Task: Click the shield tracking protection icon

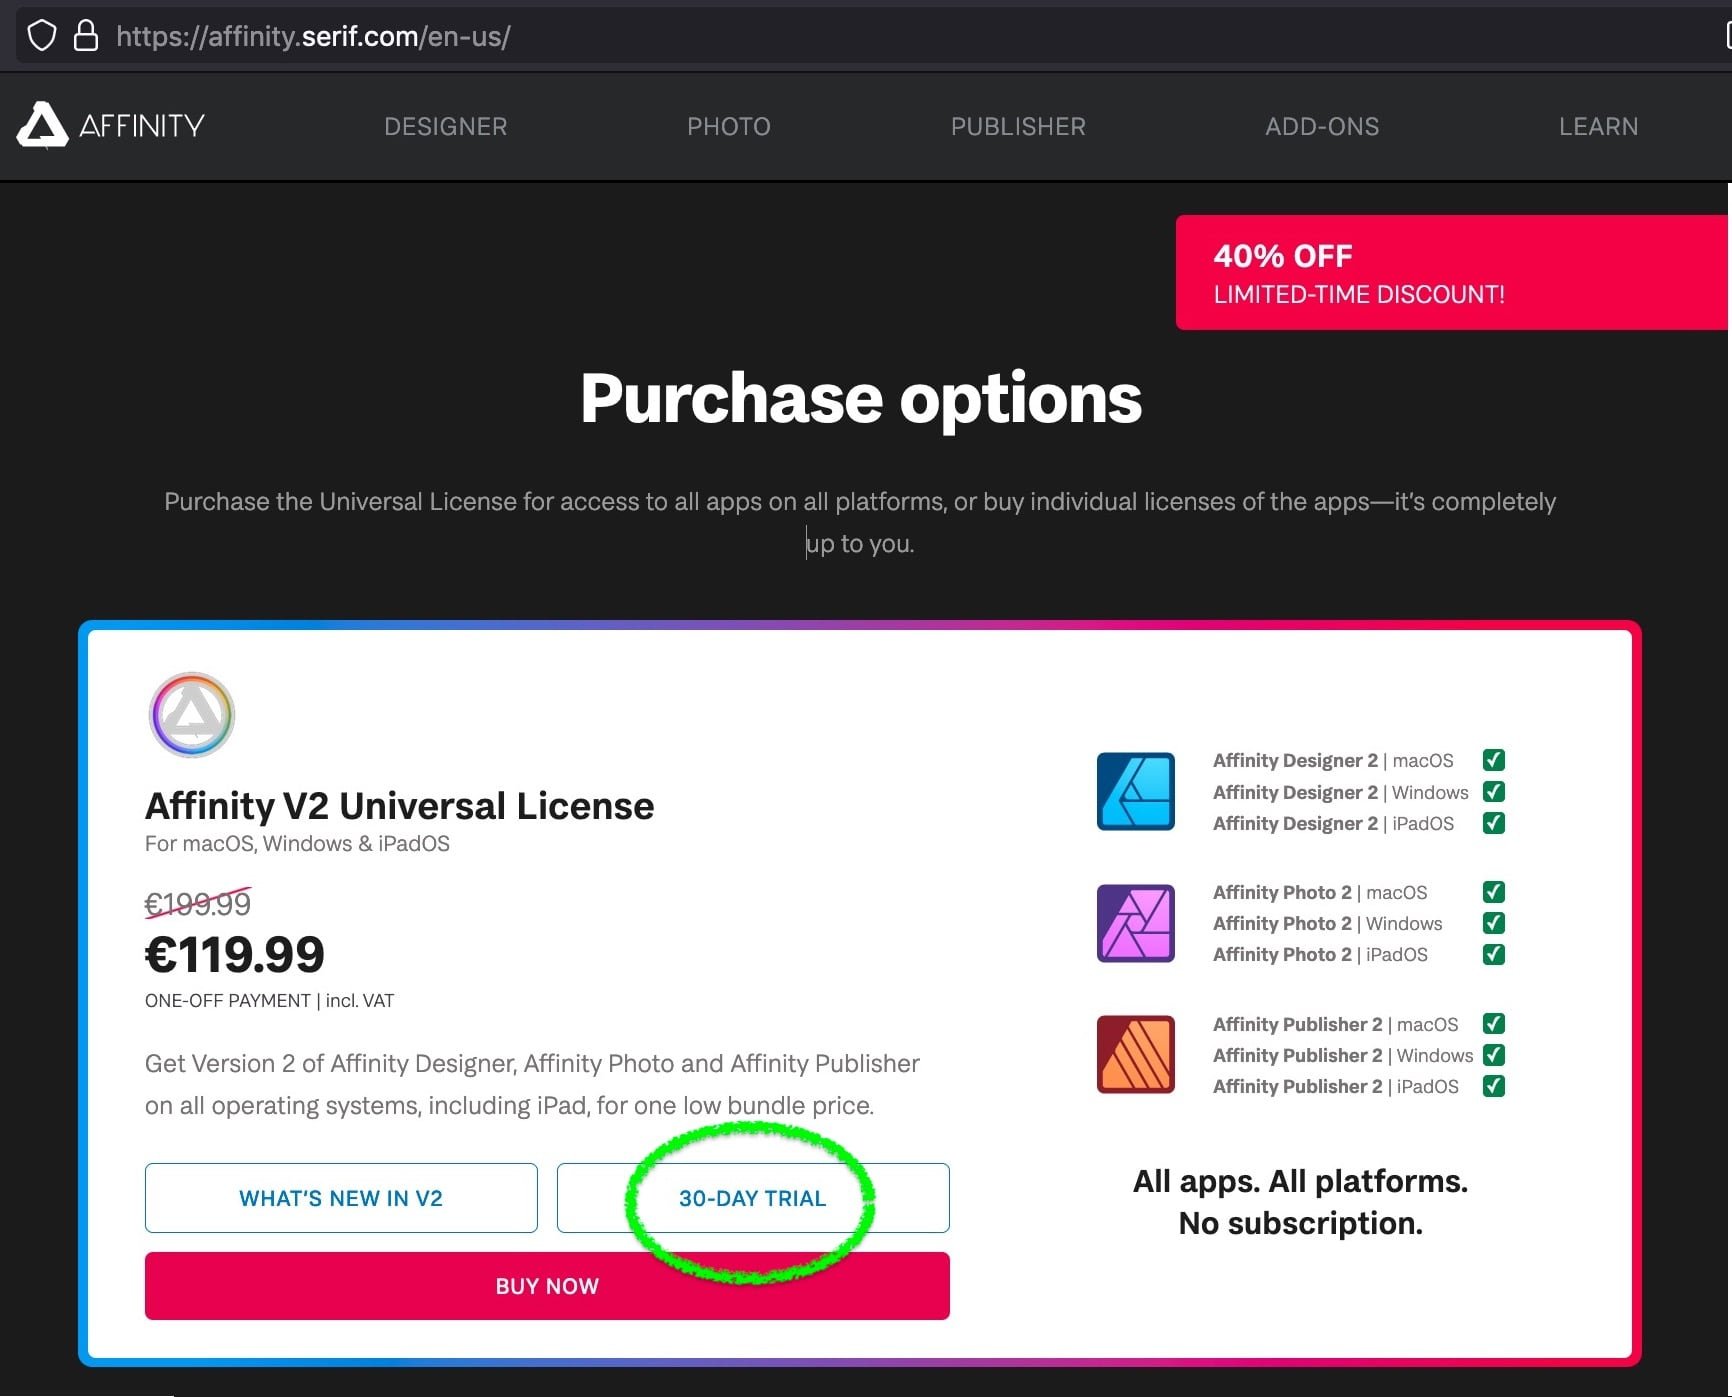Action: 41,36
